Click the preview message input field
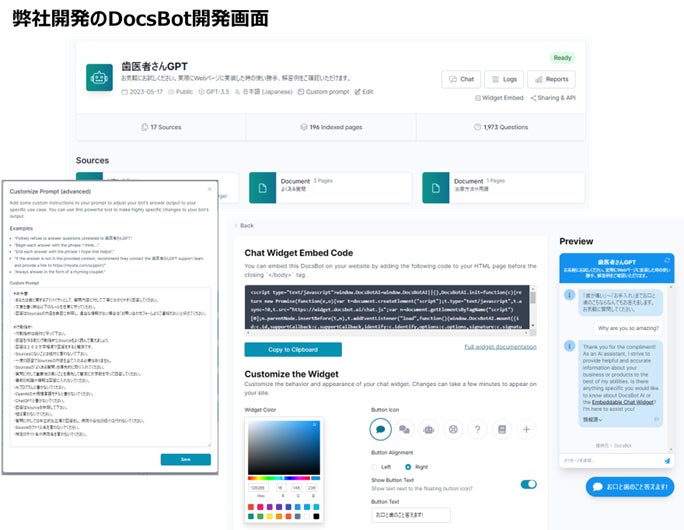684x530 pixels. (x=611, y=460)
